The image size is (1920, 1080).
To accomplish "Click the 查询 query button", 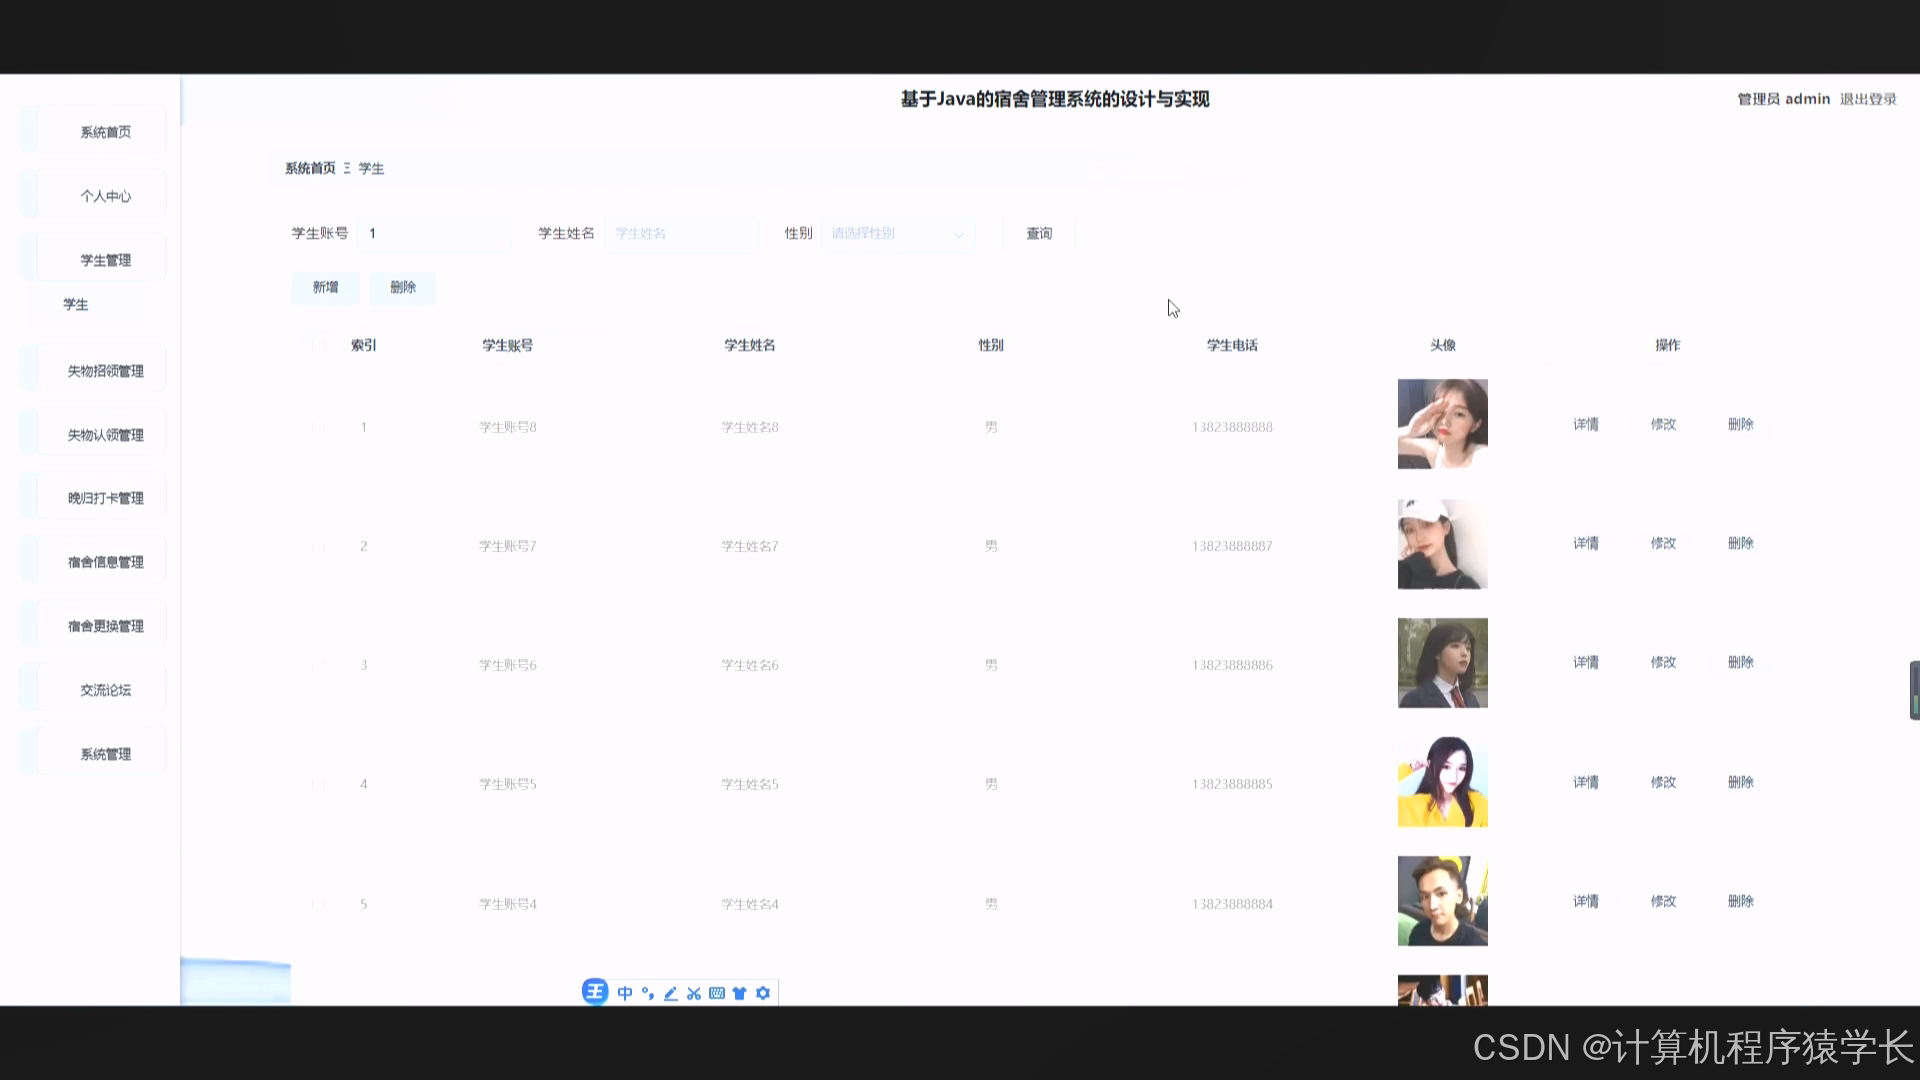I will [1040, 233].
